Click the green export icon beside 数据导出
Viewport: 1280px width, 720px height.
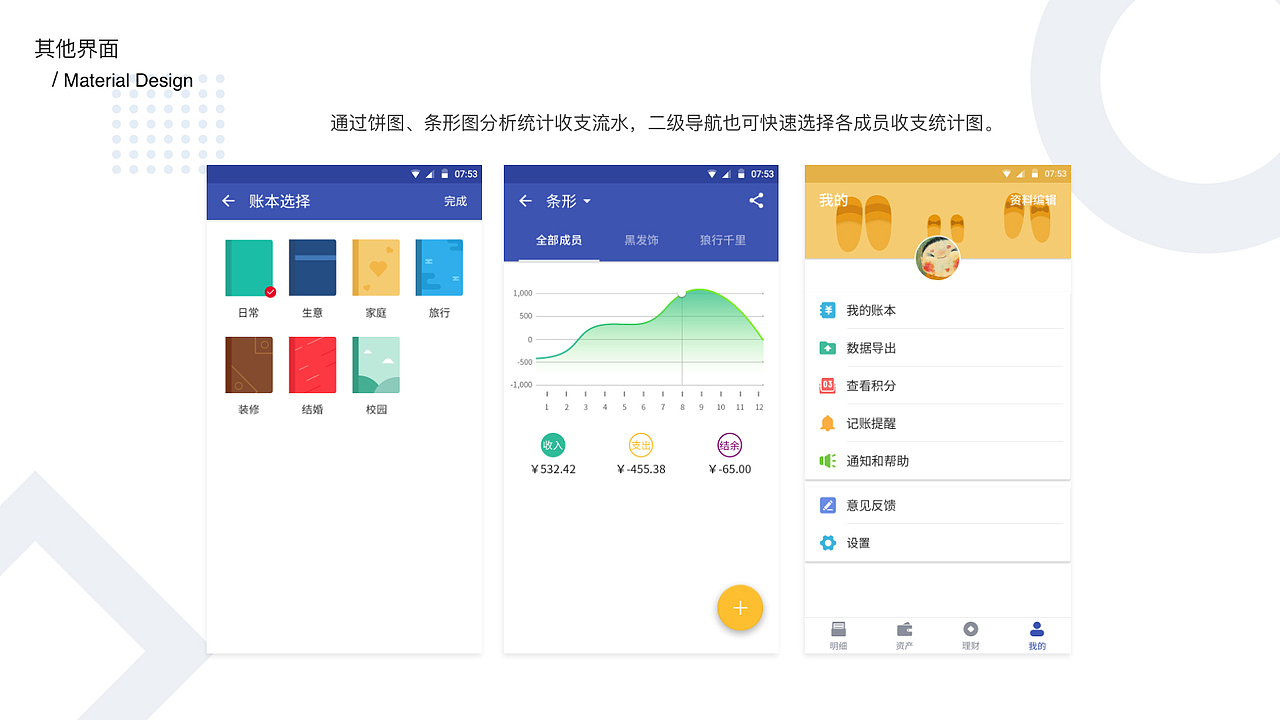827,348
